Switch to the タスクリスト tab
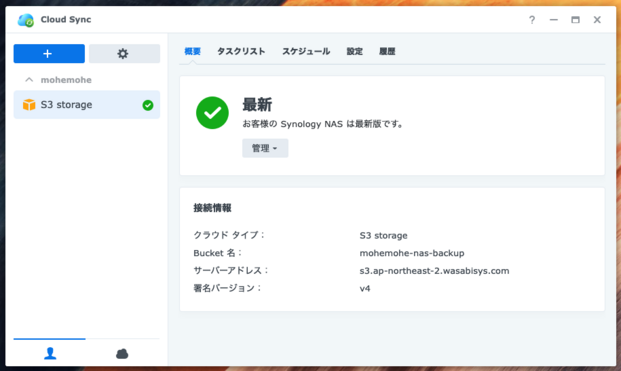This screenshot has width=621, height=371. click(241, 51)
